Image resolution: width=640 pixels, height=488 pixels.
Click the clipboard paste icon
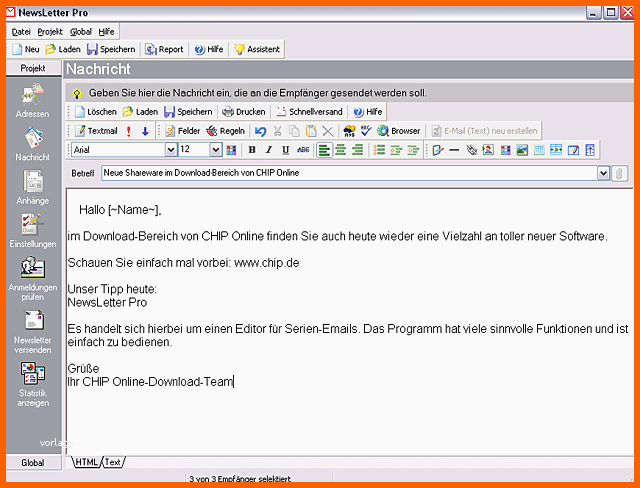[311, 131]
